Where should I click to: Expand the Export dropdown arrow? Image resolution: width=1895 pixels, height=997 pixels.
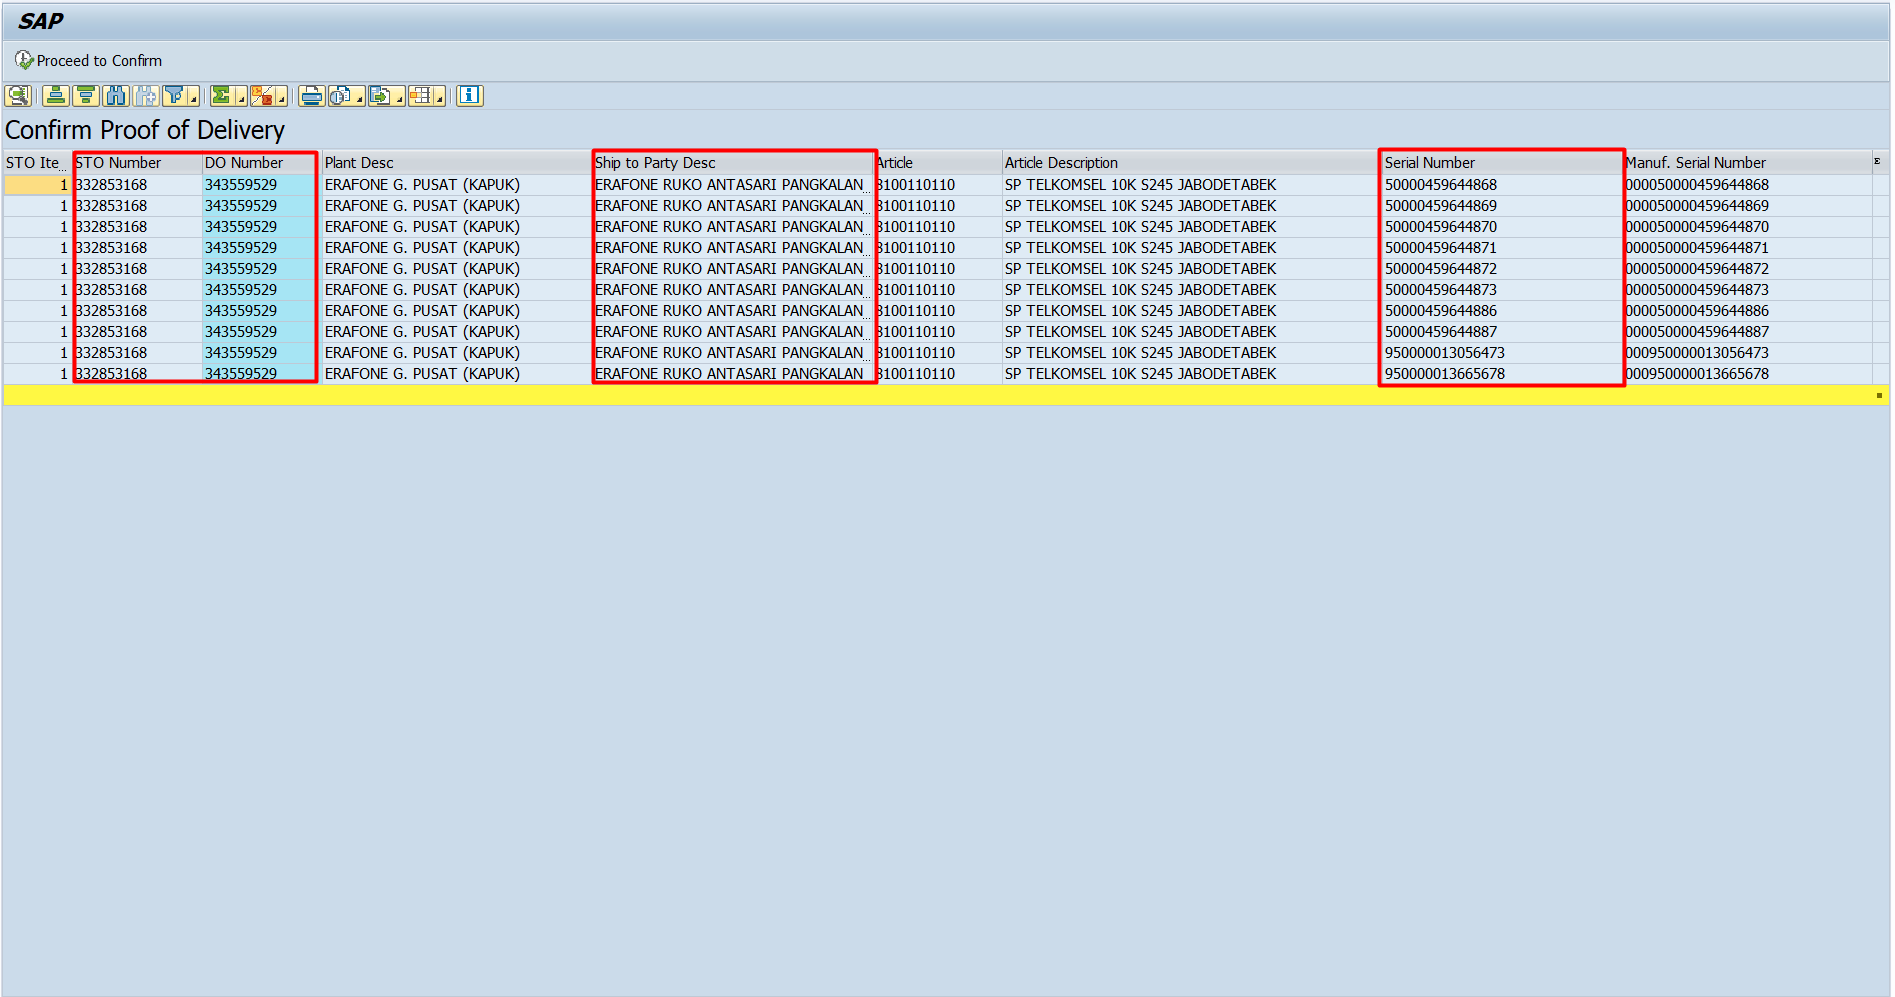(x=399, y=99)
